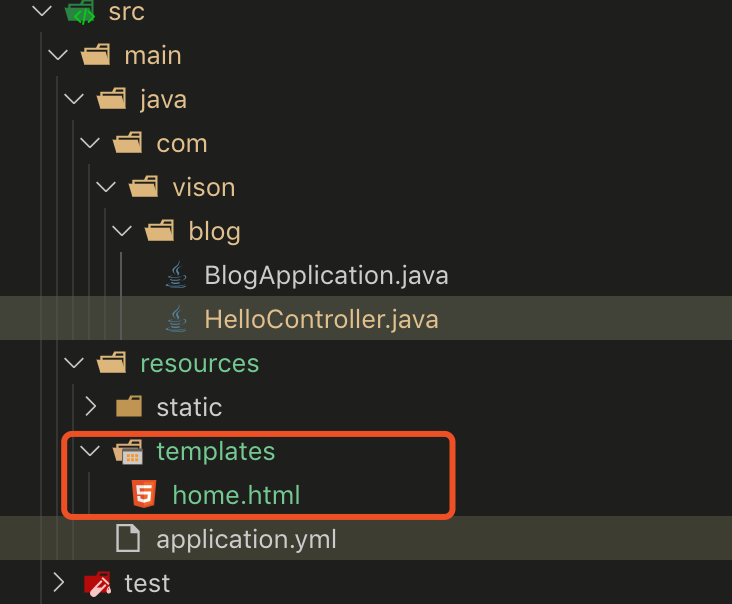Click the main folder icon
The height and width of the screenshot is (604, 732).
click(96, 55)
